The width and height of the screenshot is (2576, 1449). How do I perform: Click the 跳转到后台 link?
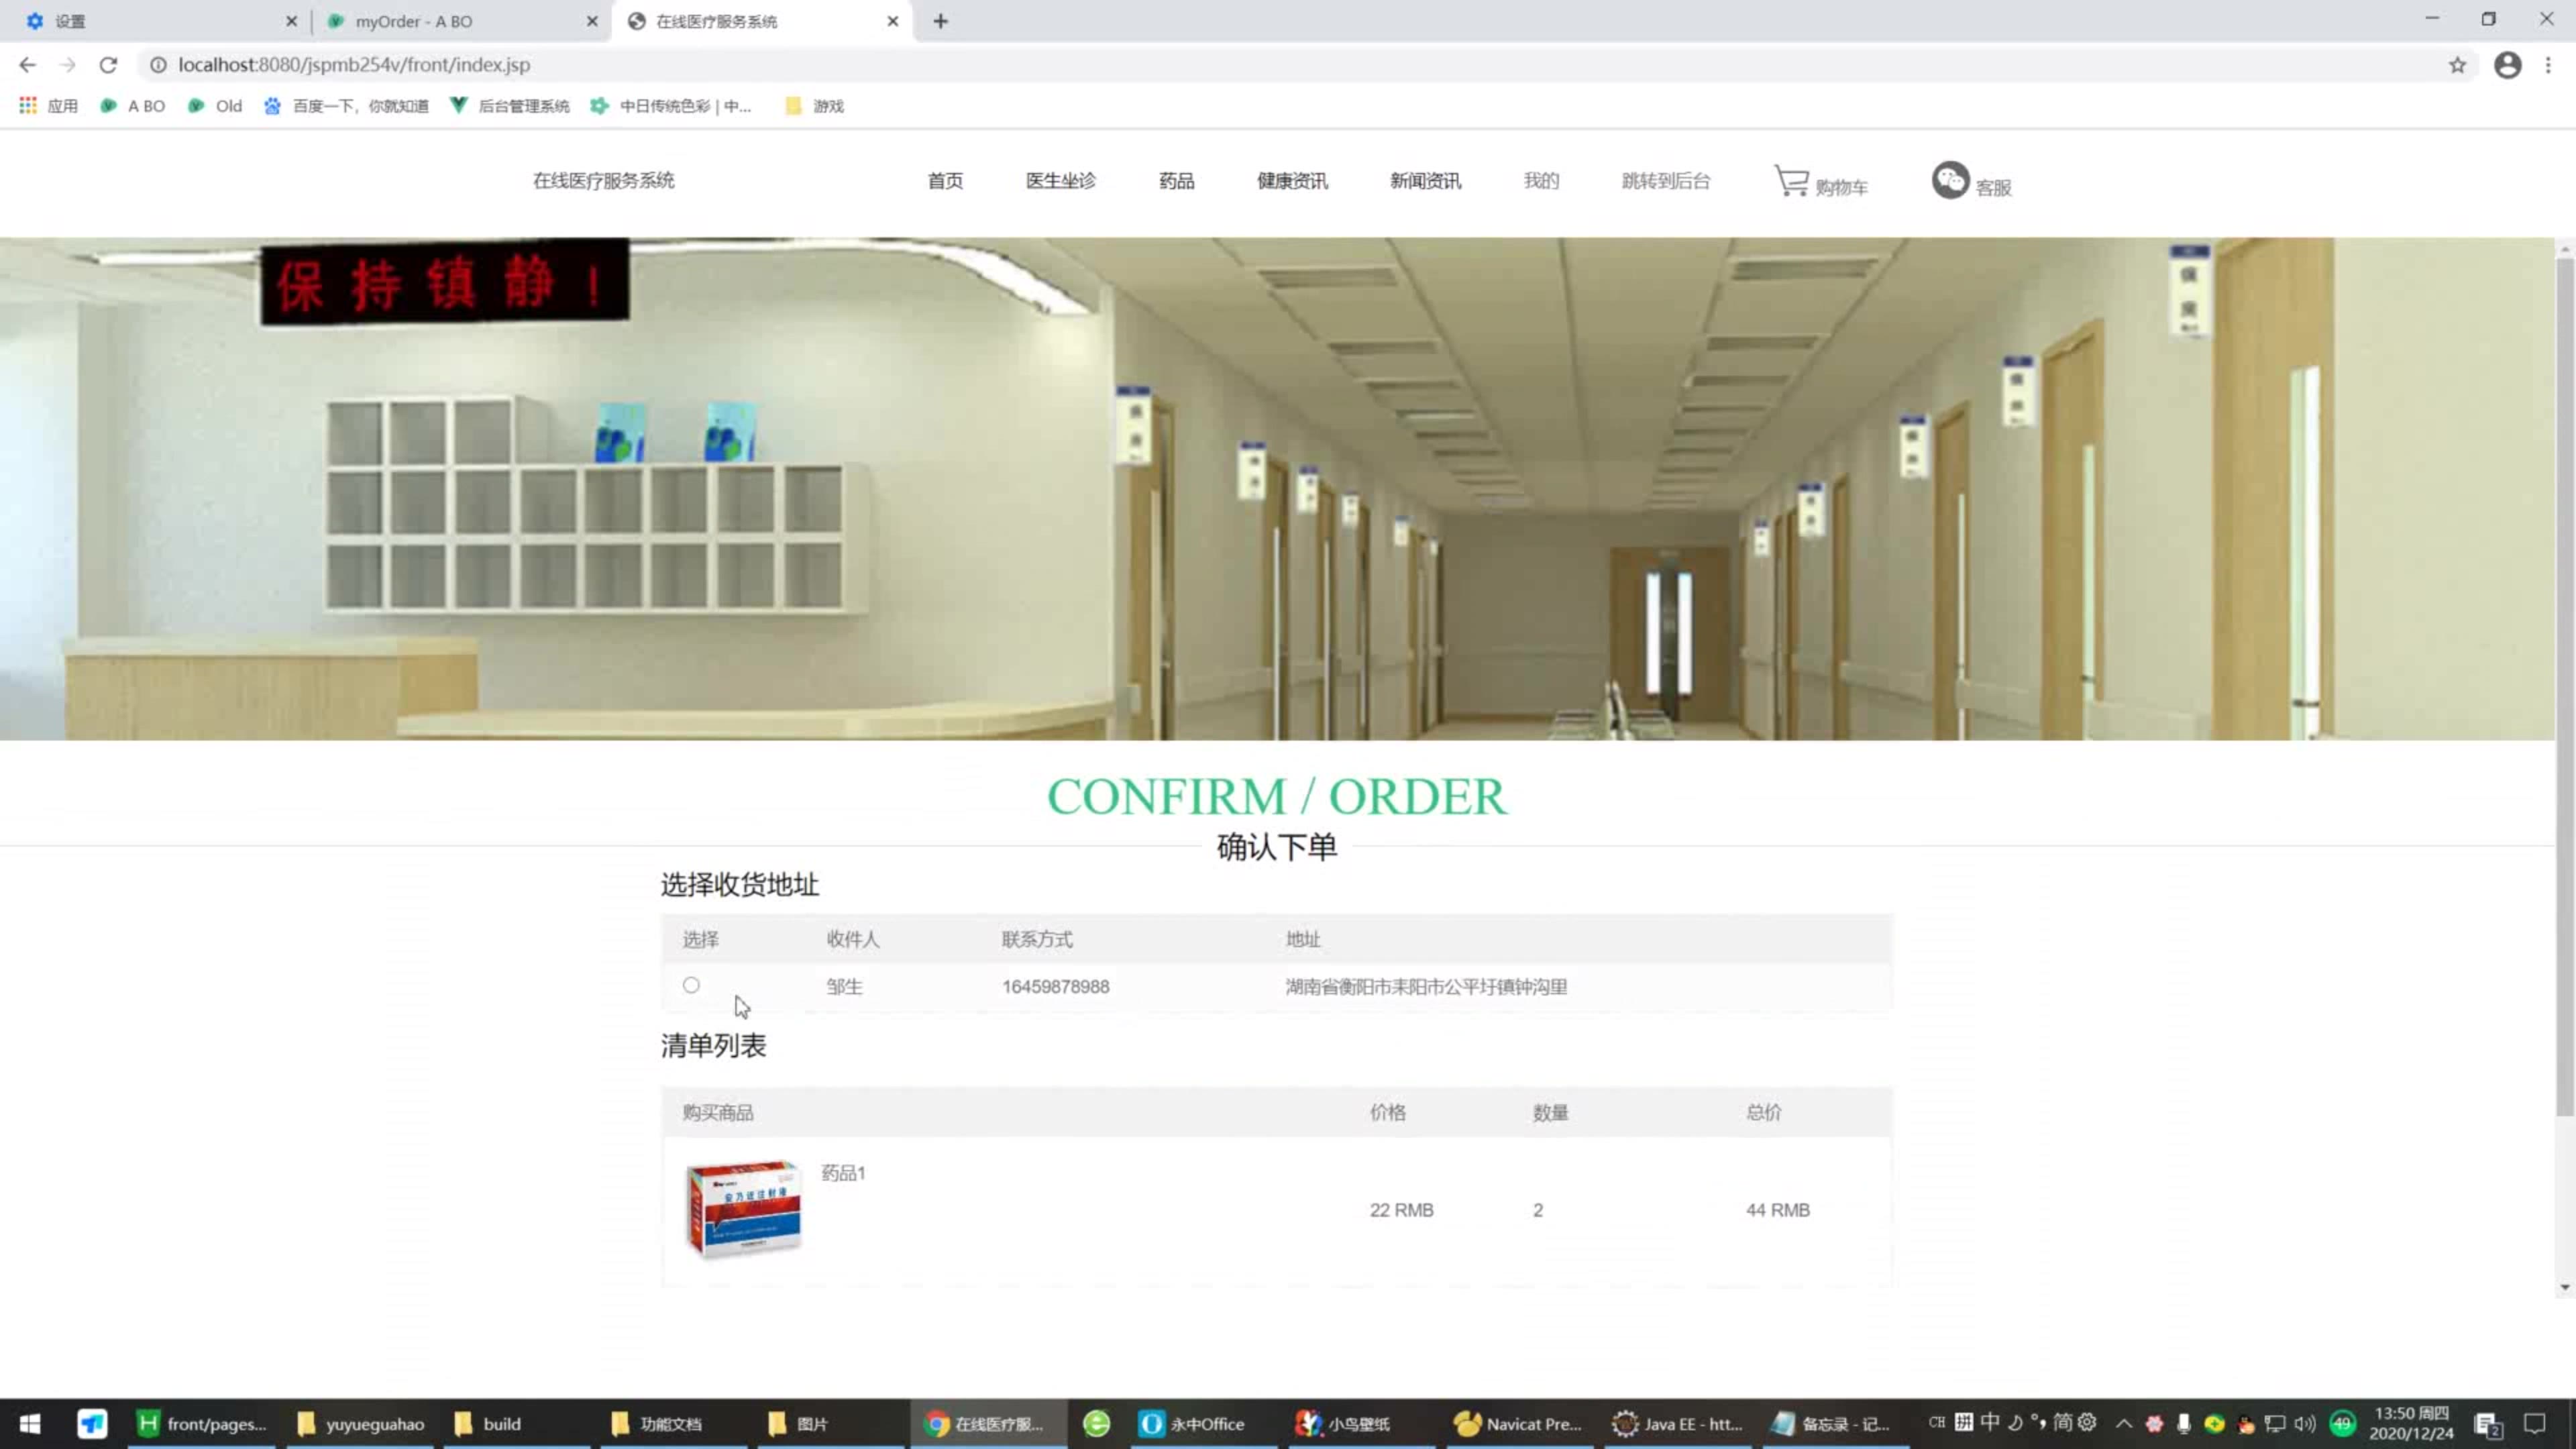point(1665,181)
